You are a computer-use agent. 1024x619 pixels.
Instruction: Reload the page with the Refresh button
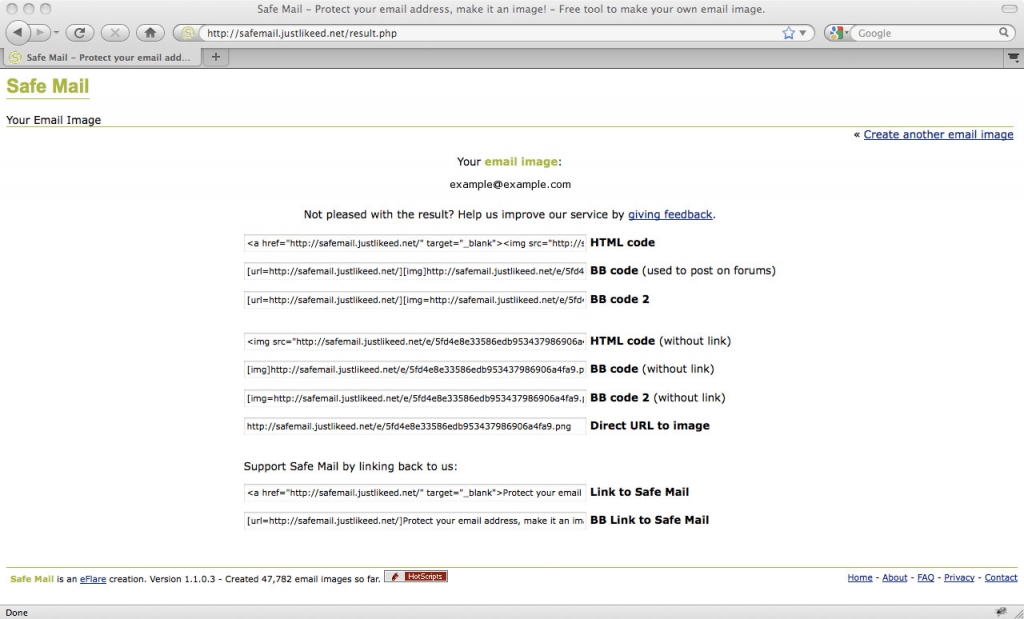point(80,33)
